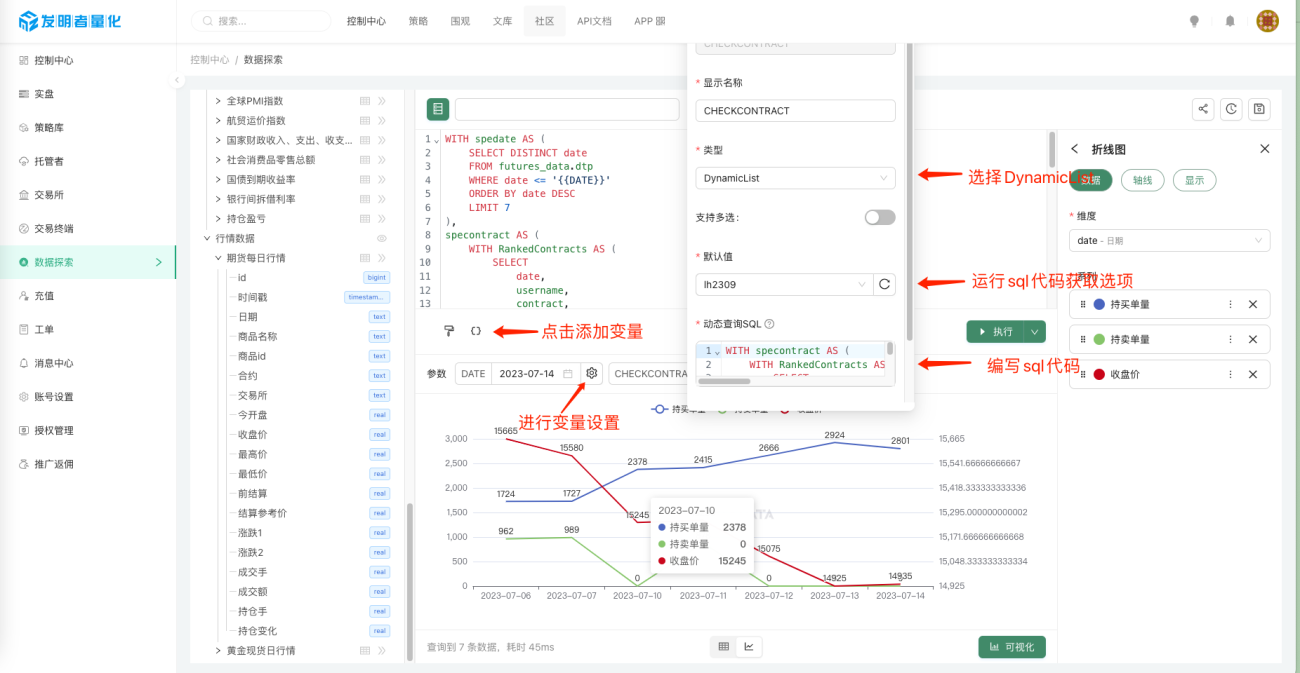Open the 默认值 lh2309 dropdown

(x=784, y=285)
